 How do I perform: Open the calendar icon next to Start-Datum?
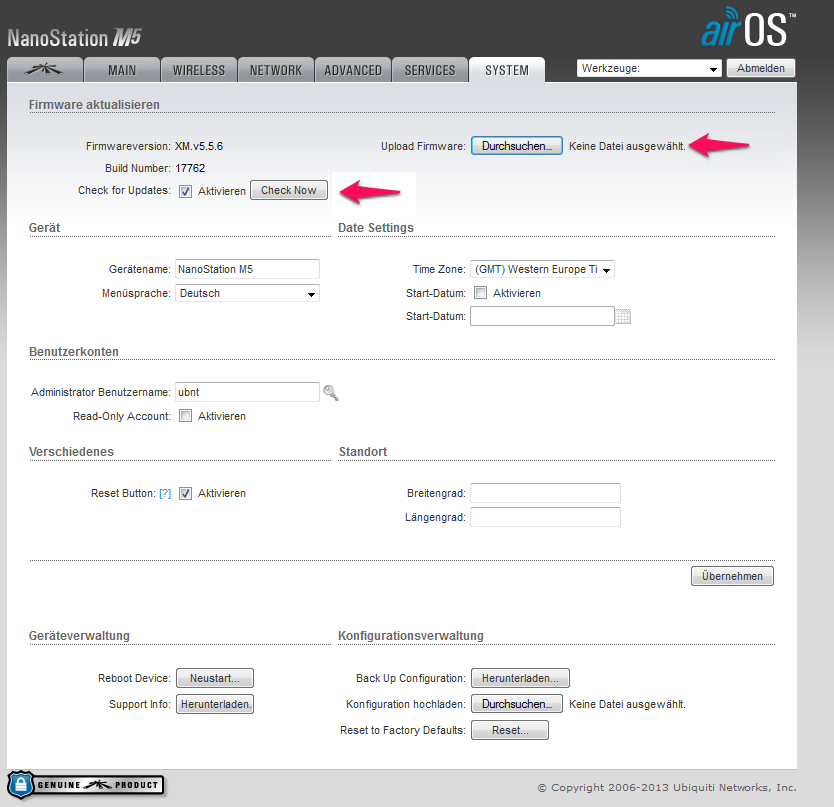(x=623, y=317)
